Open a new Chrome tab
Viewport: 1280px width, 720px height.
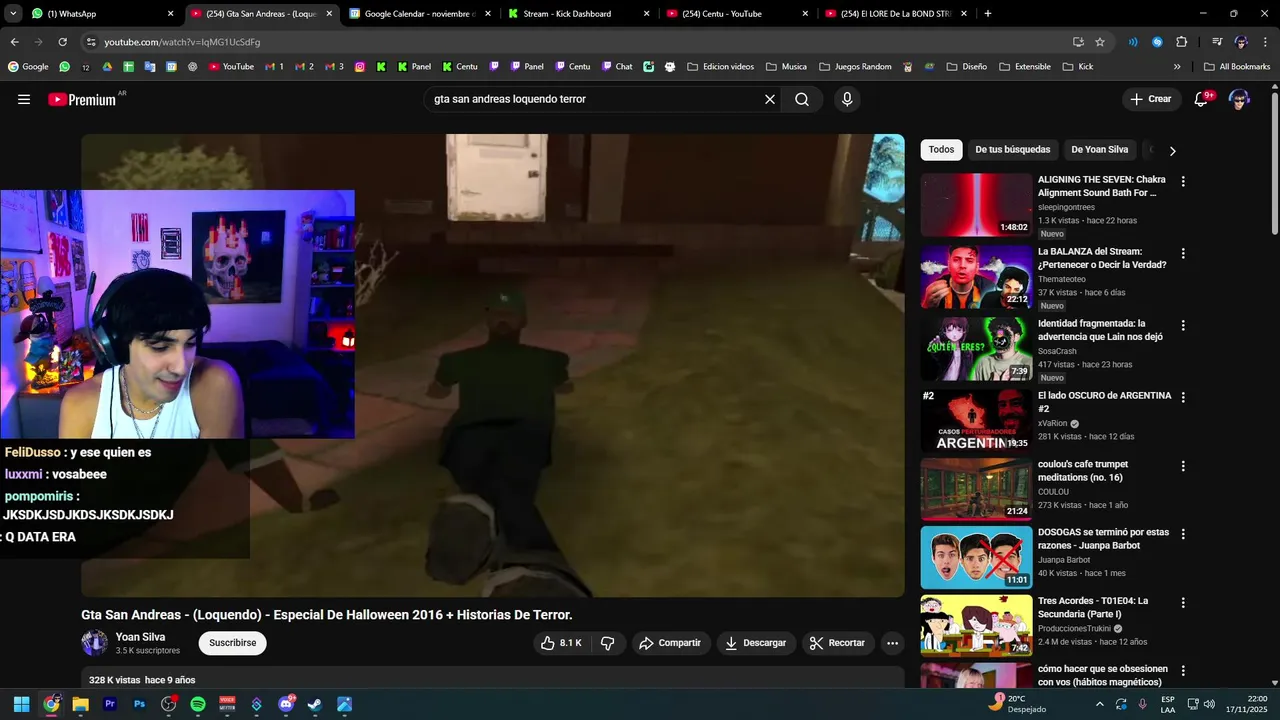click(x=988, y=14)
